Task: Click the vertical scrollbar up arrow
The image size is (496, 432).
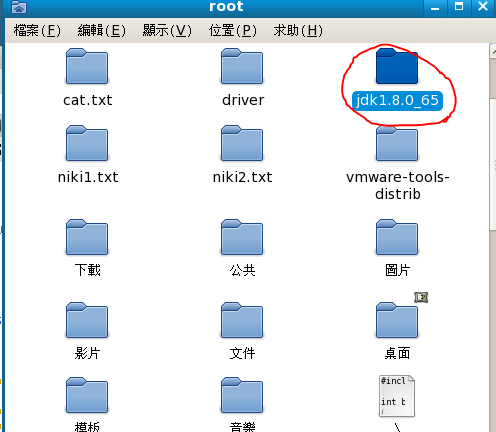Action: click(493, 52)
